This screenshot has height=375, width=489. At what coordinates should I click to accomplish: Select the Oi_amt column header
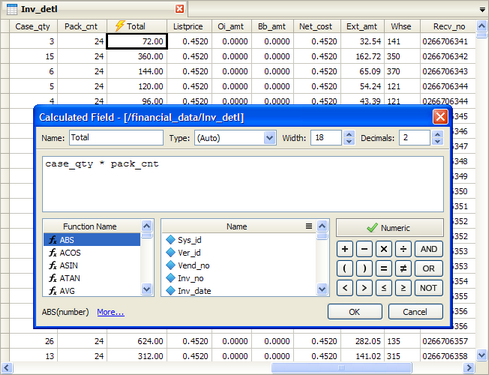[231, 26]
